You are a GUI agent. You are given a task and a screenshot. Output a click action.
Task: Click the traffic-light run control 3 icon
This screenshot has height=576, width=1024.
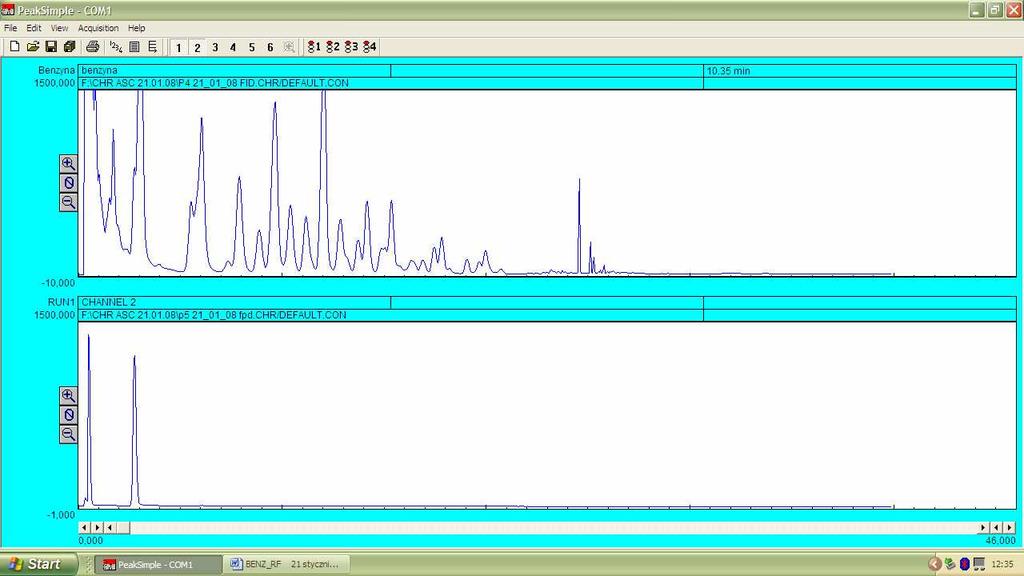tap(351, 46)
